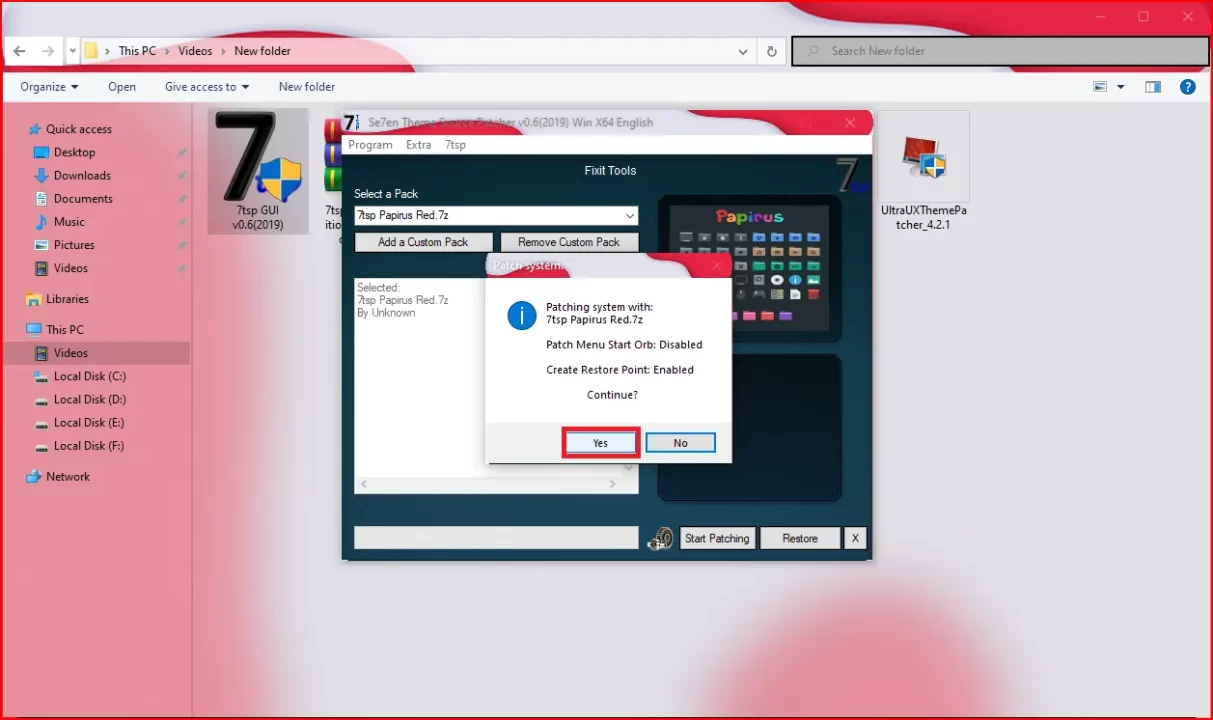The height and width of the screenshot is (720, 1213).
Task: Click Yes to continue patching
Action: tap(600, 443)
